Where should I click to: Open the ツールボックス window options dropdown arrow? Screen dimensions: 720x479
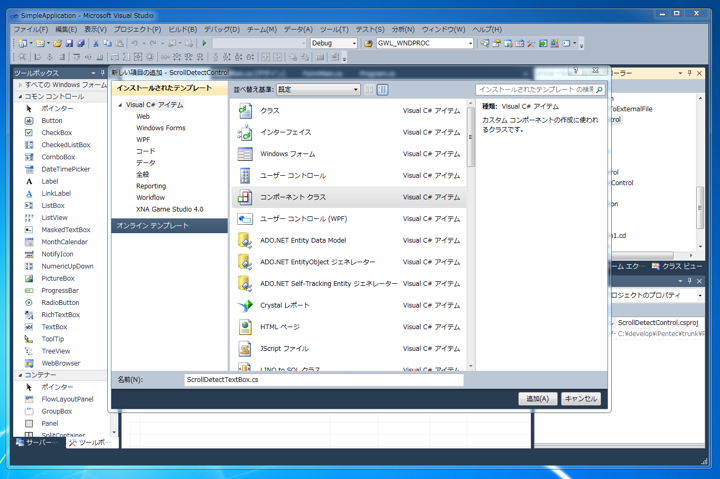pos(93,73)
